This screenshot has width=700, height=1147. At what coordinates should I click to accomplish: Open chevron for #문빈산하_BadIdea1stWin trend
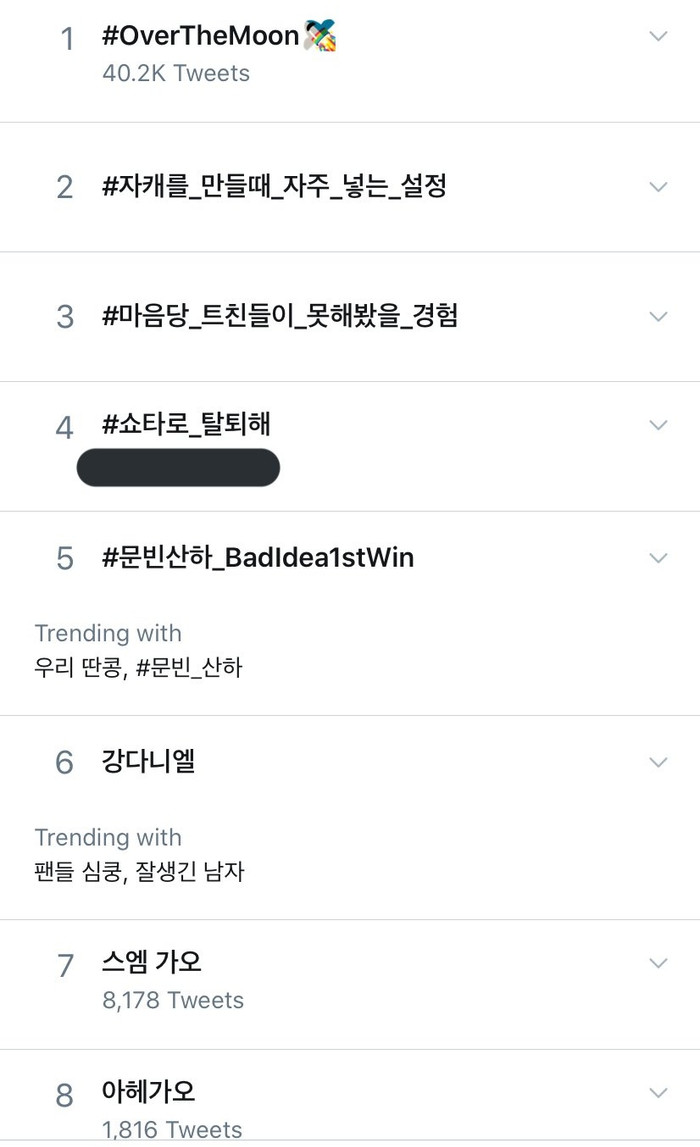coord(657,557)
